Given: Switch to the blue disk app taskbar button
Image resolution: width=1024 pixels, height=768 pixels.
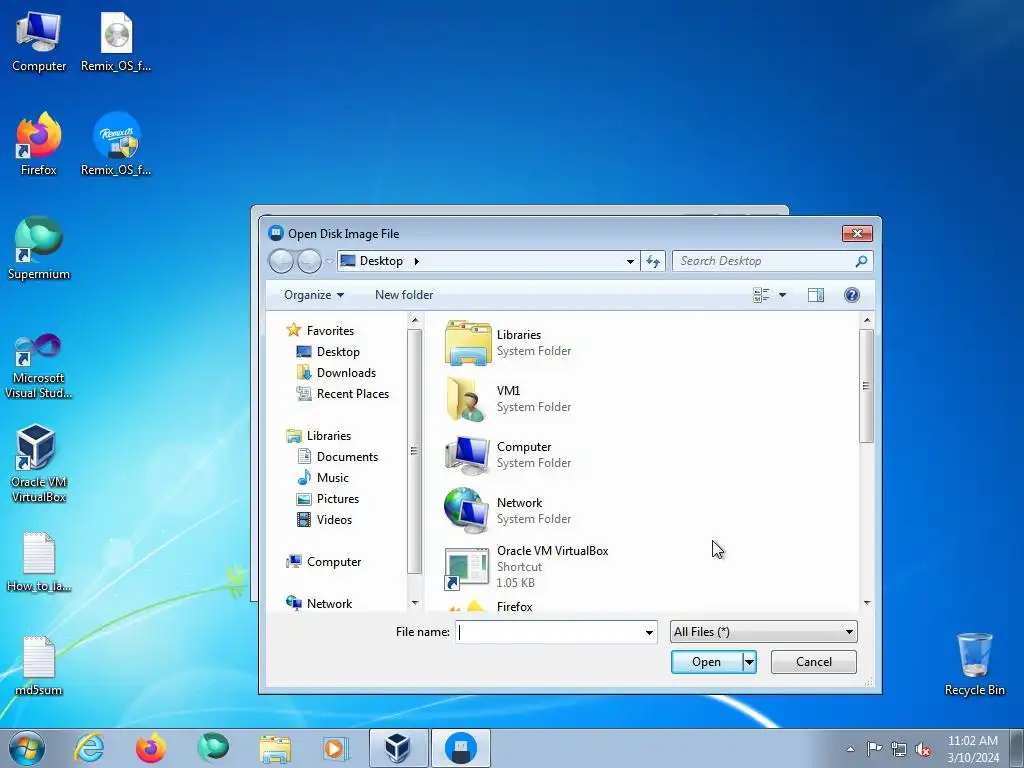Looking at the screenshot, I should coord(460,748).
